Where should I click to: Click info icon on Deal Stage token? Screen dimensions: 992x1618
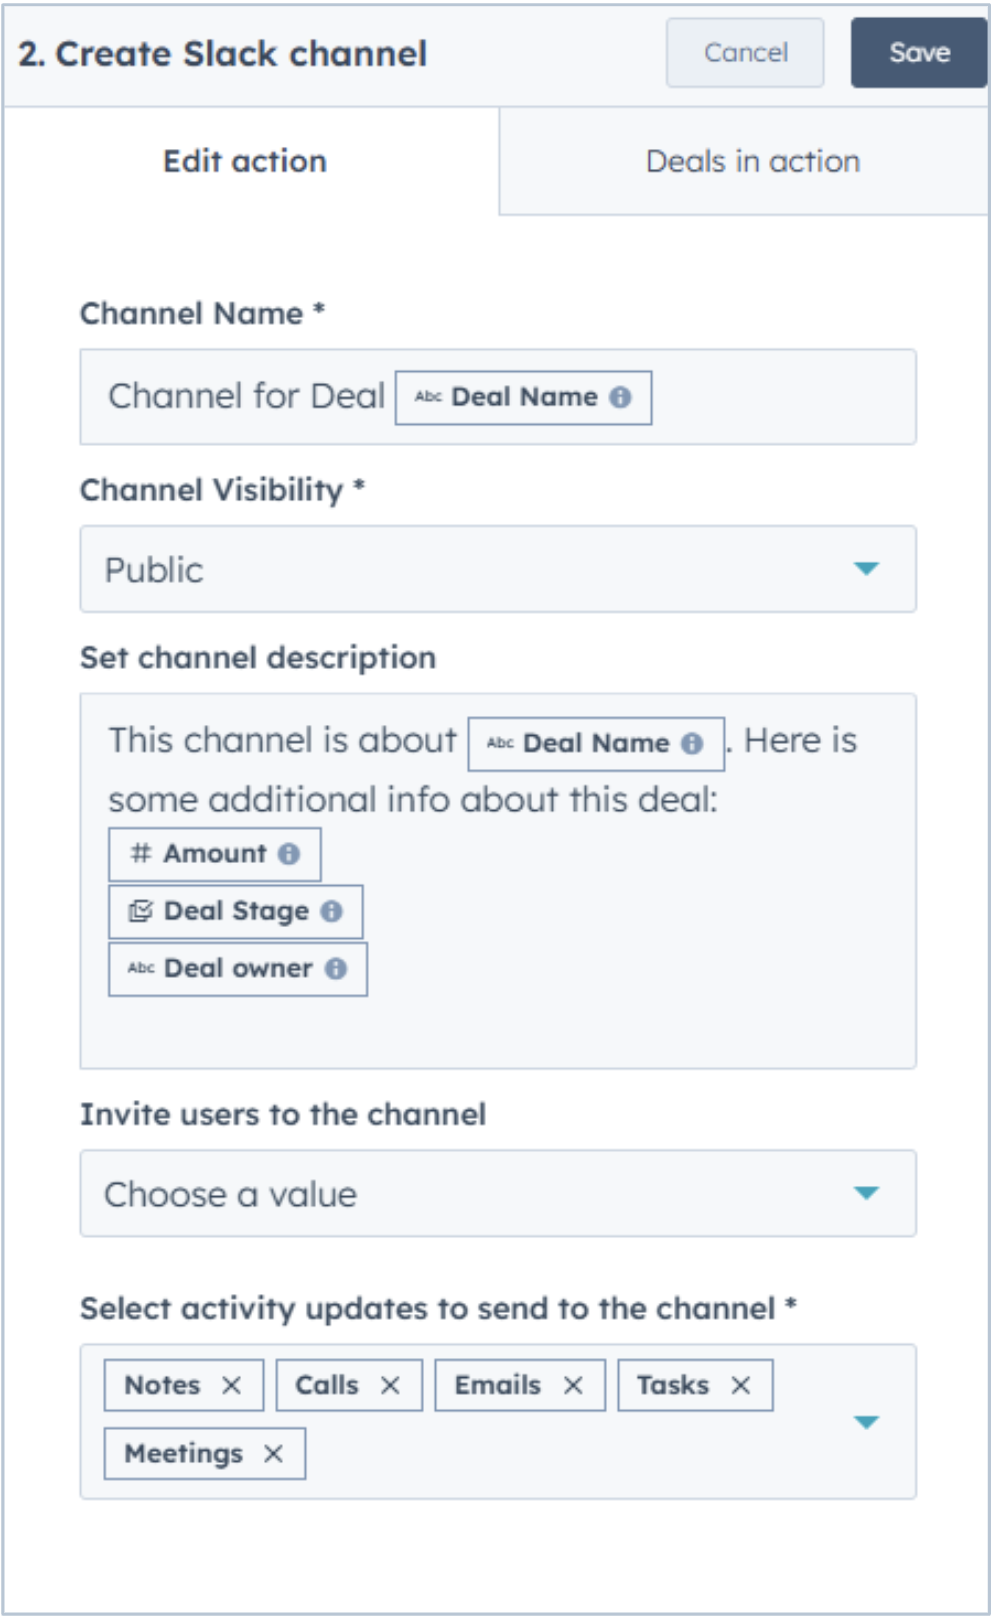click(x=331, y=911)
